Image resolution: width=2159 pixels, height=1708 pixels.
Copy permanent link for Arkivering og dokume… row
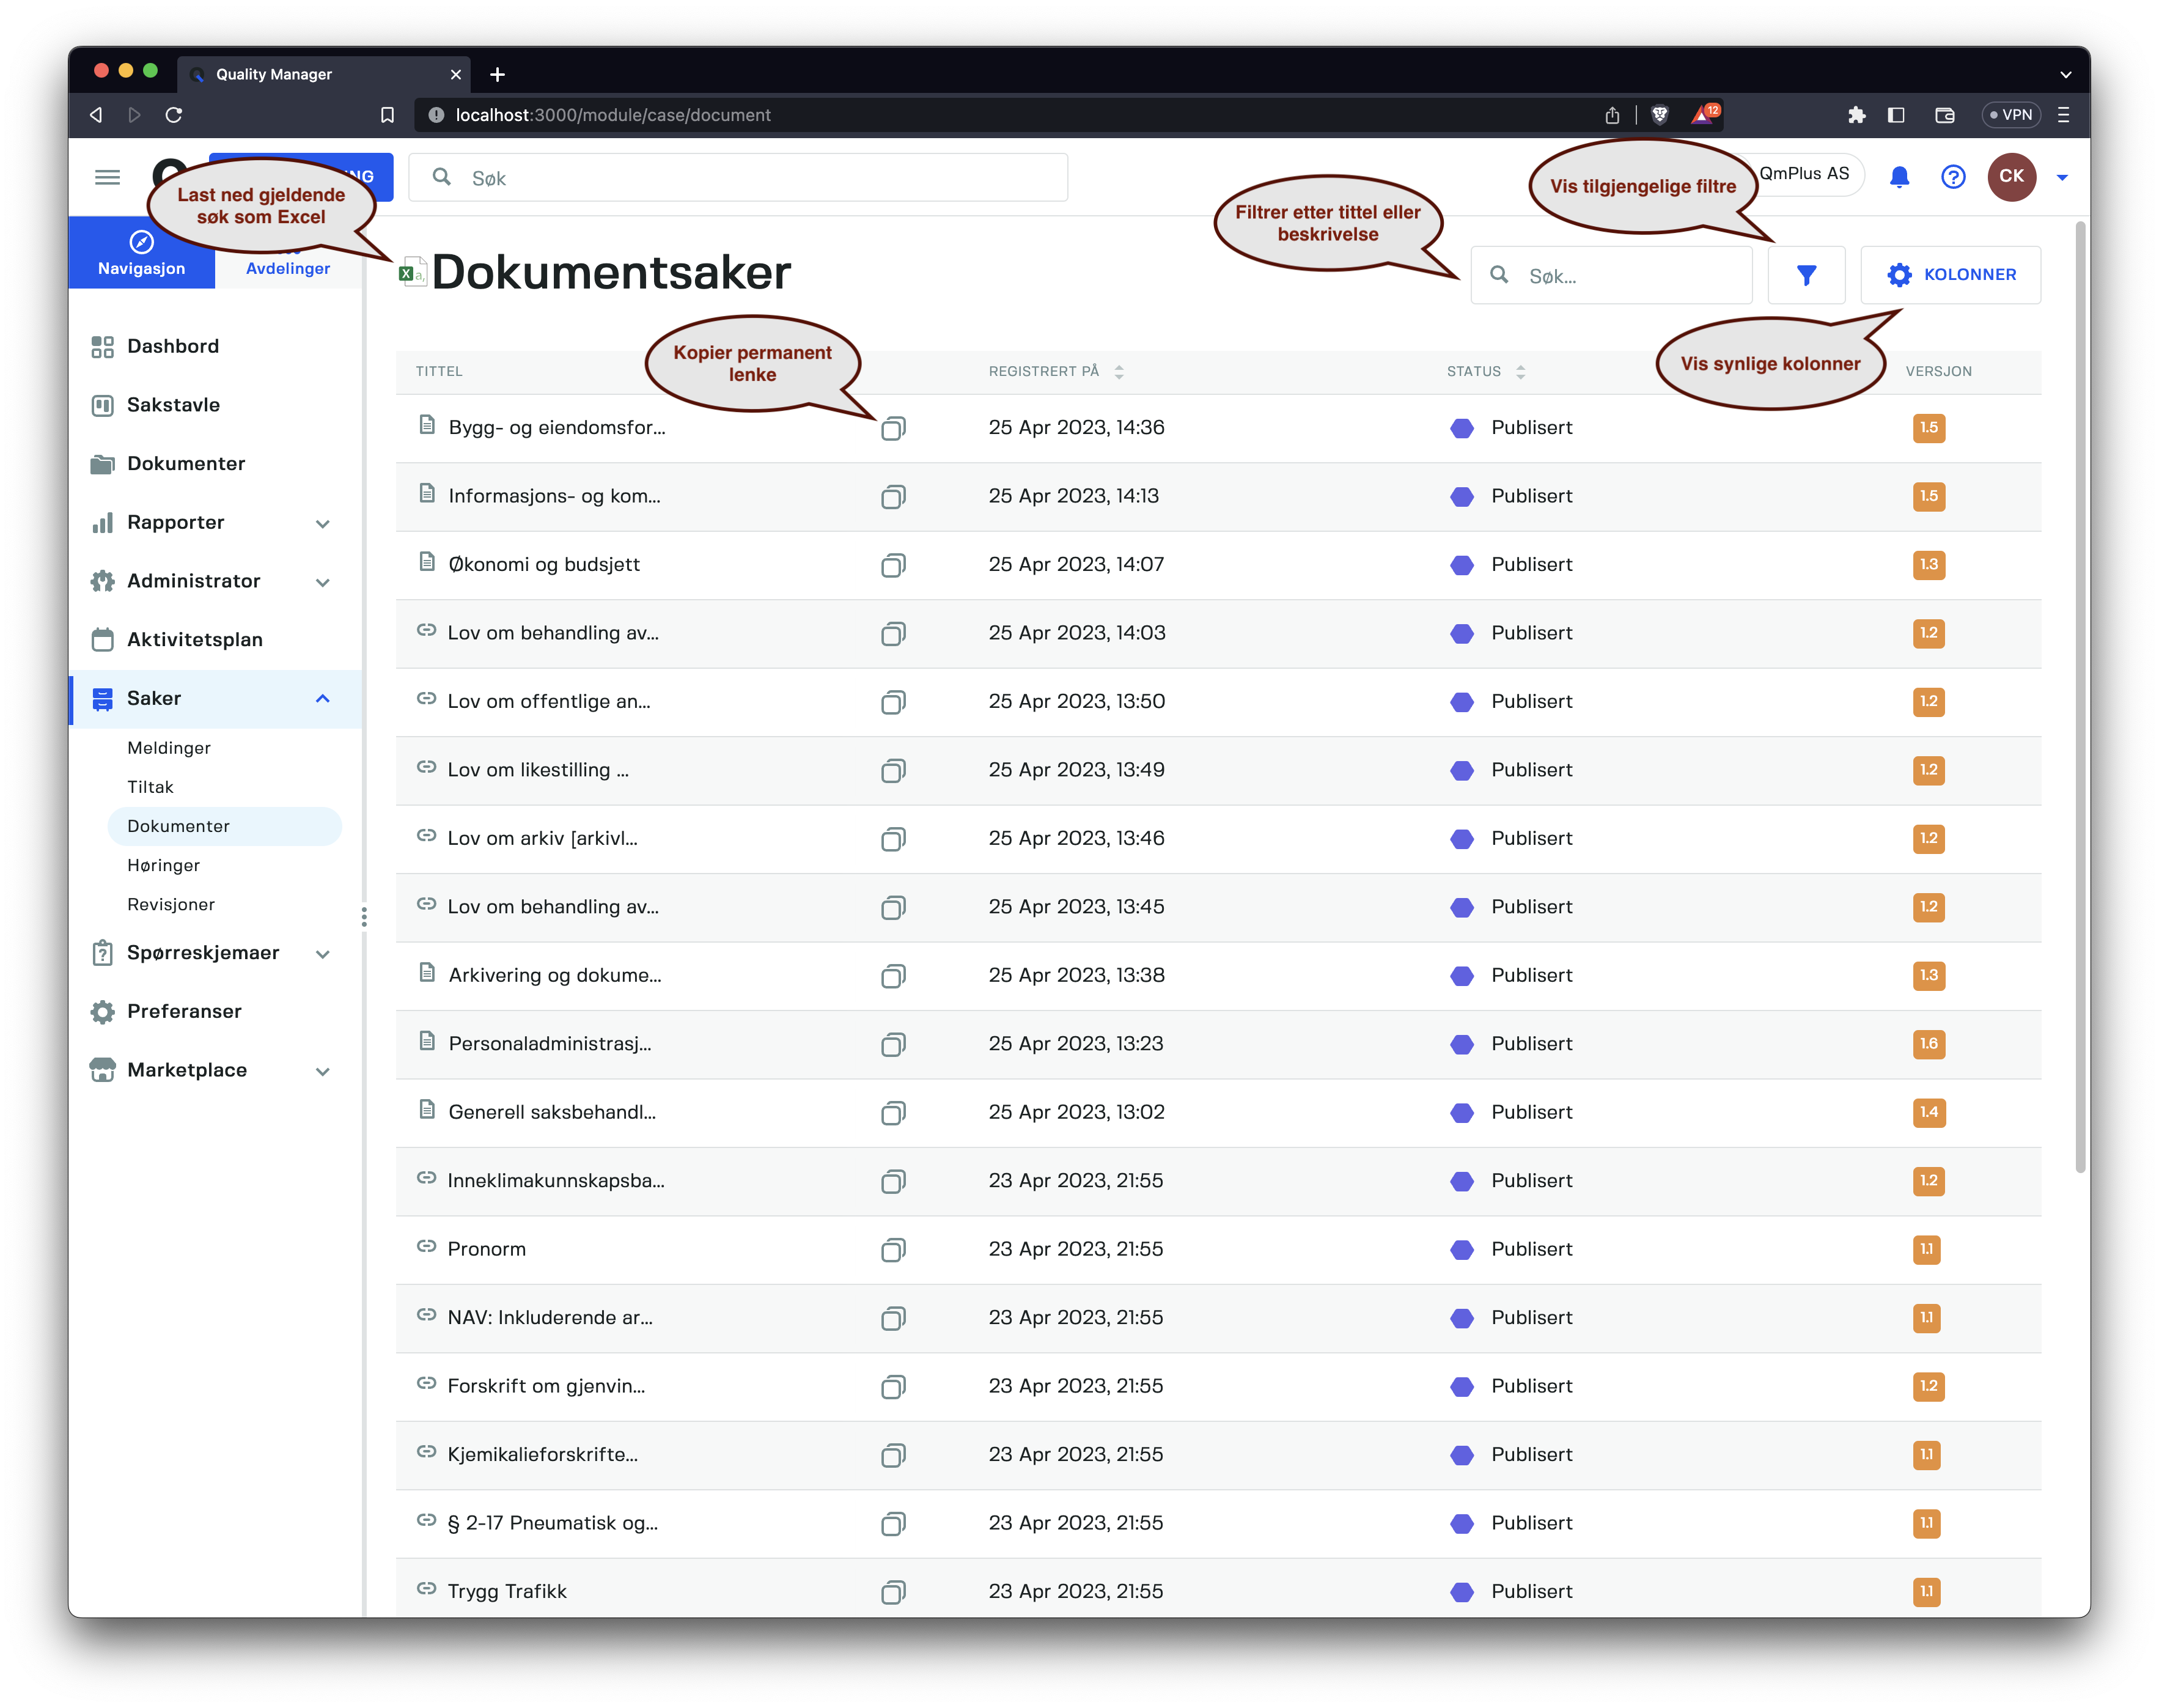tap(893, 976)
